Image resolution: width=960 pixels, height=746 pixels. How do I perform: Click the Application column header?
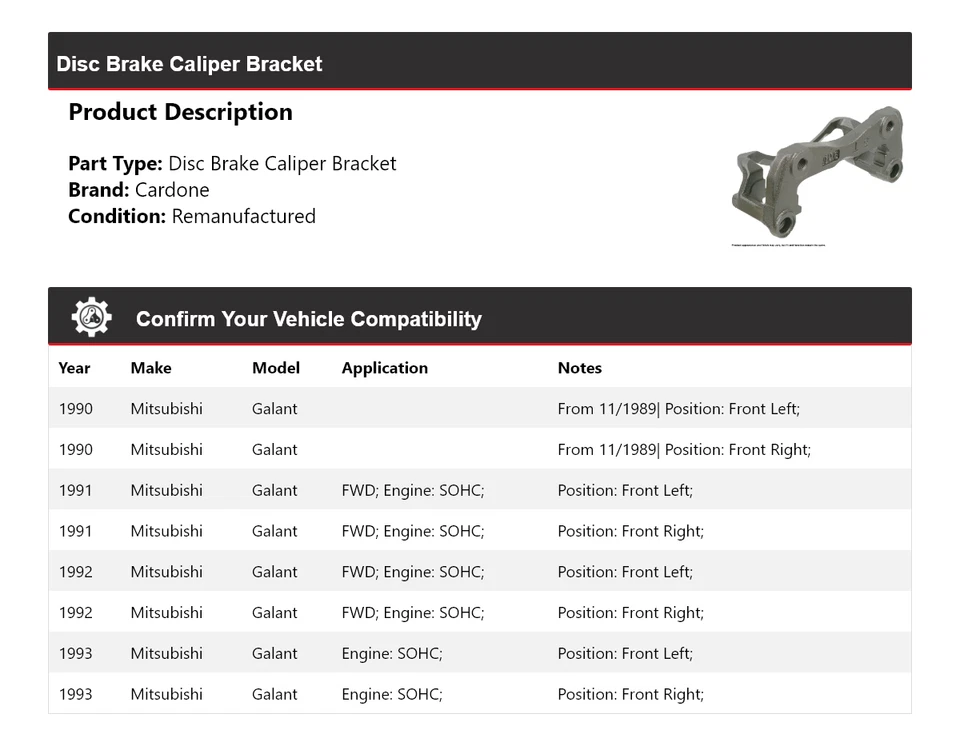pos(385,368)
